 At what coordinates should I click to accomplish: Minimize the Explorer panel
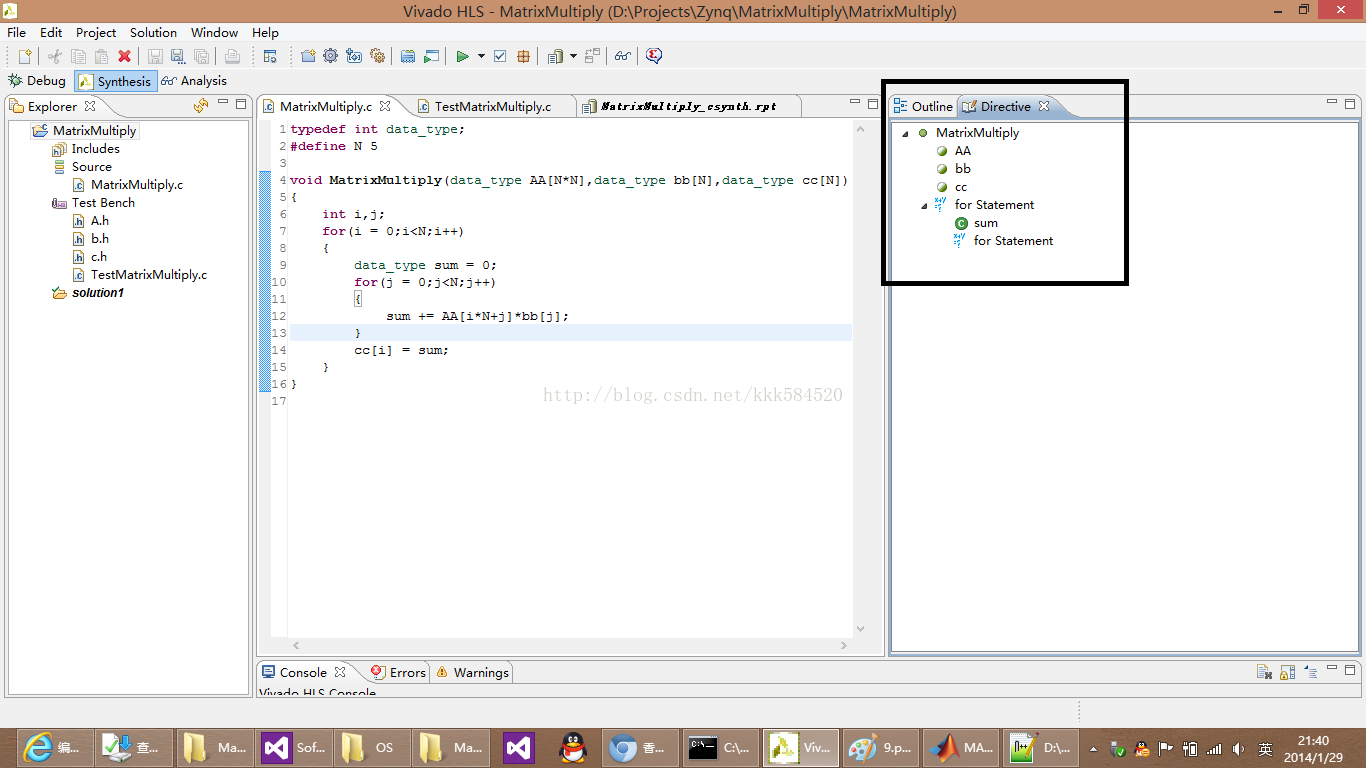pyautogui.click(x=224, y=103)
